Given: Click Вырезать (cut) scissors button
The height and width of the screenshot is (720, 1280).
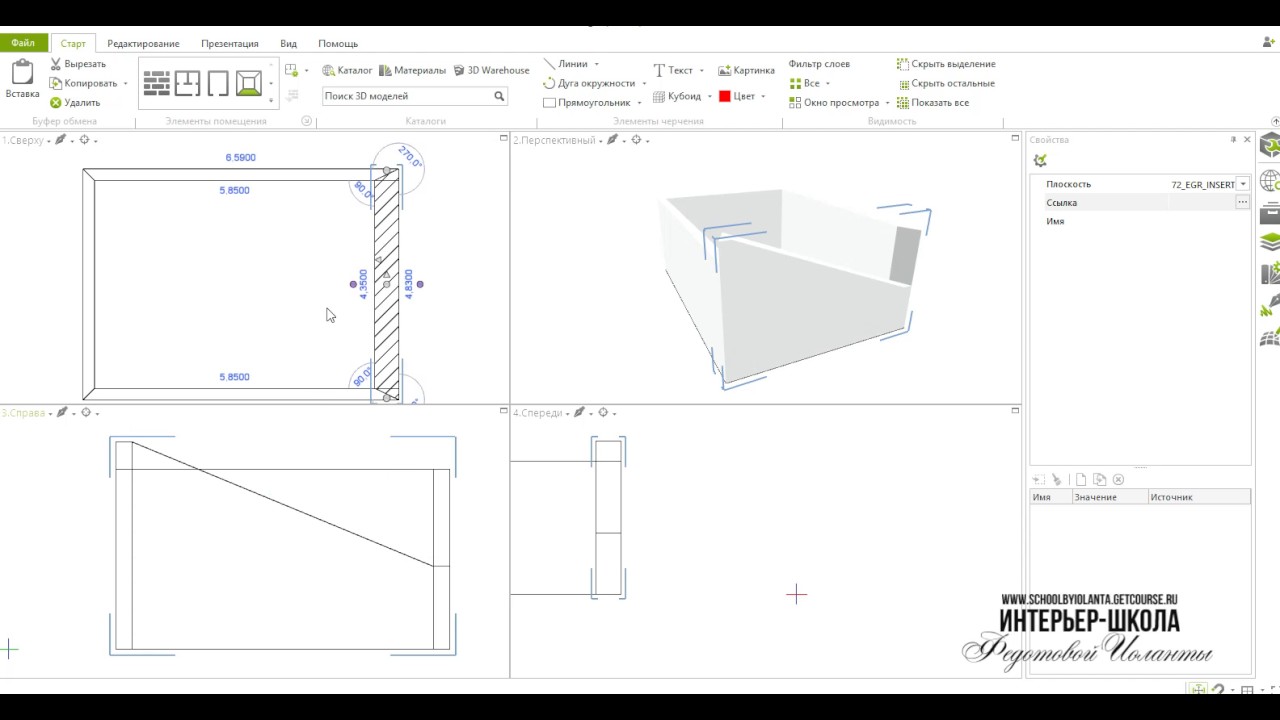Looking at the screenshot, I should click(77, 64).
